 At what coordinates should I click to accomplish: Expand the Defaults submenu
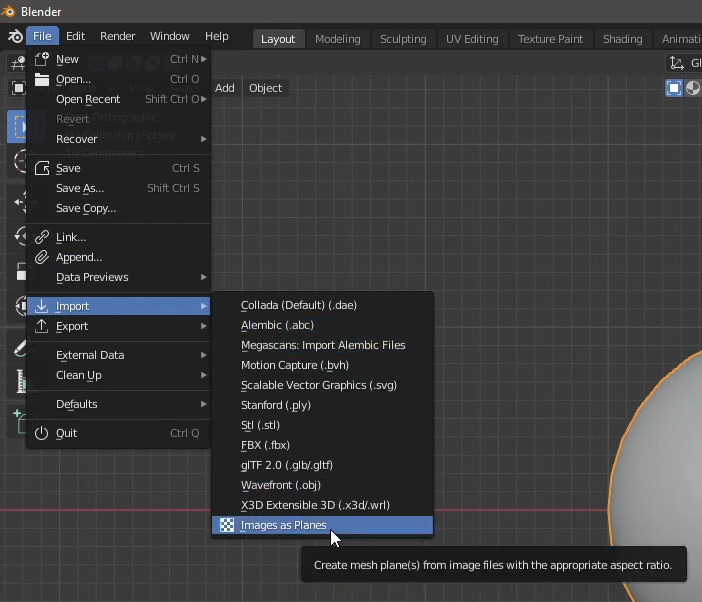pyautogui.click(x=204, y=404)
